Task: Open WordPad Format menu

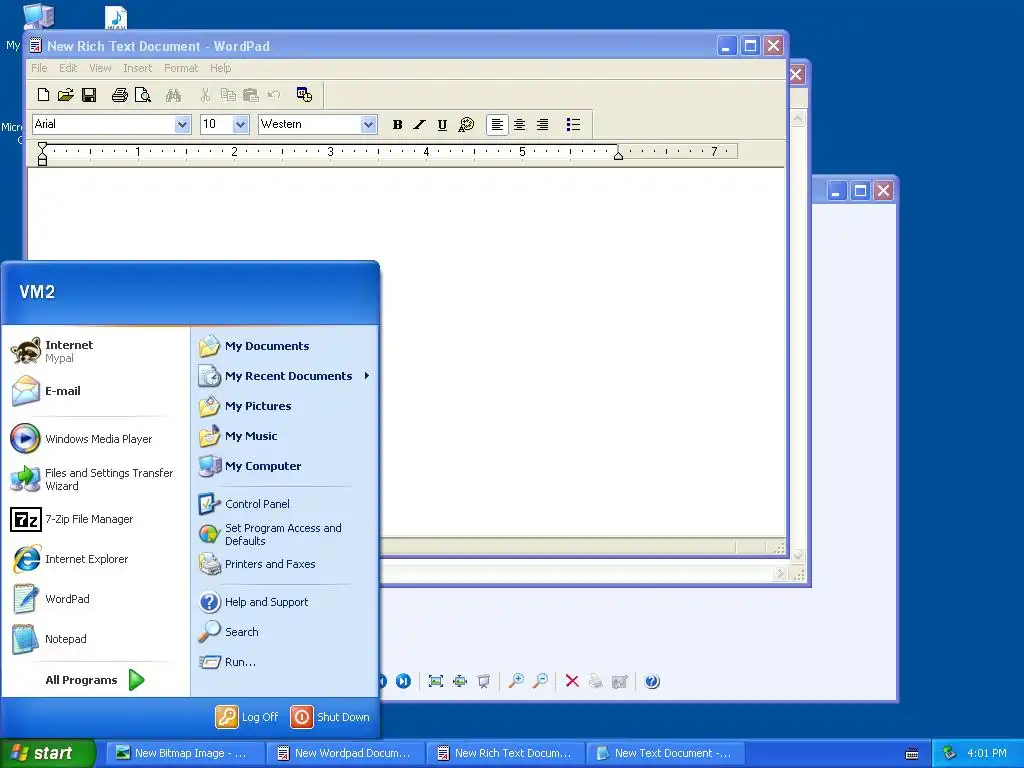Action: click(x=181, y=68)
